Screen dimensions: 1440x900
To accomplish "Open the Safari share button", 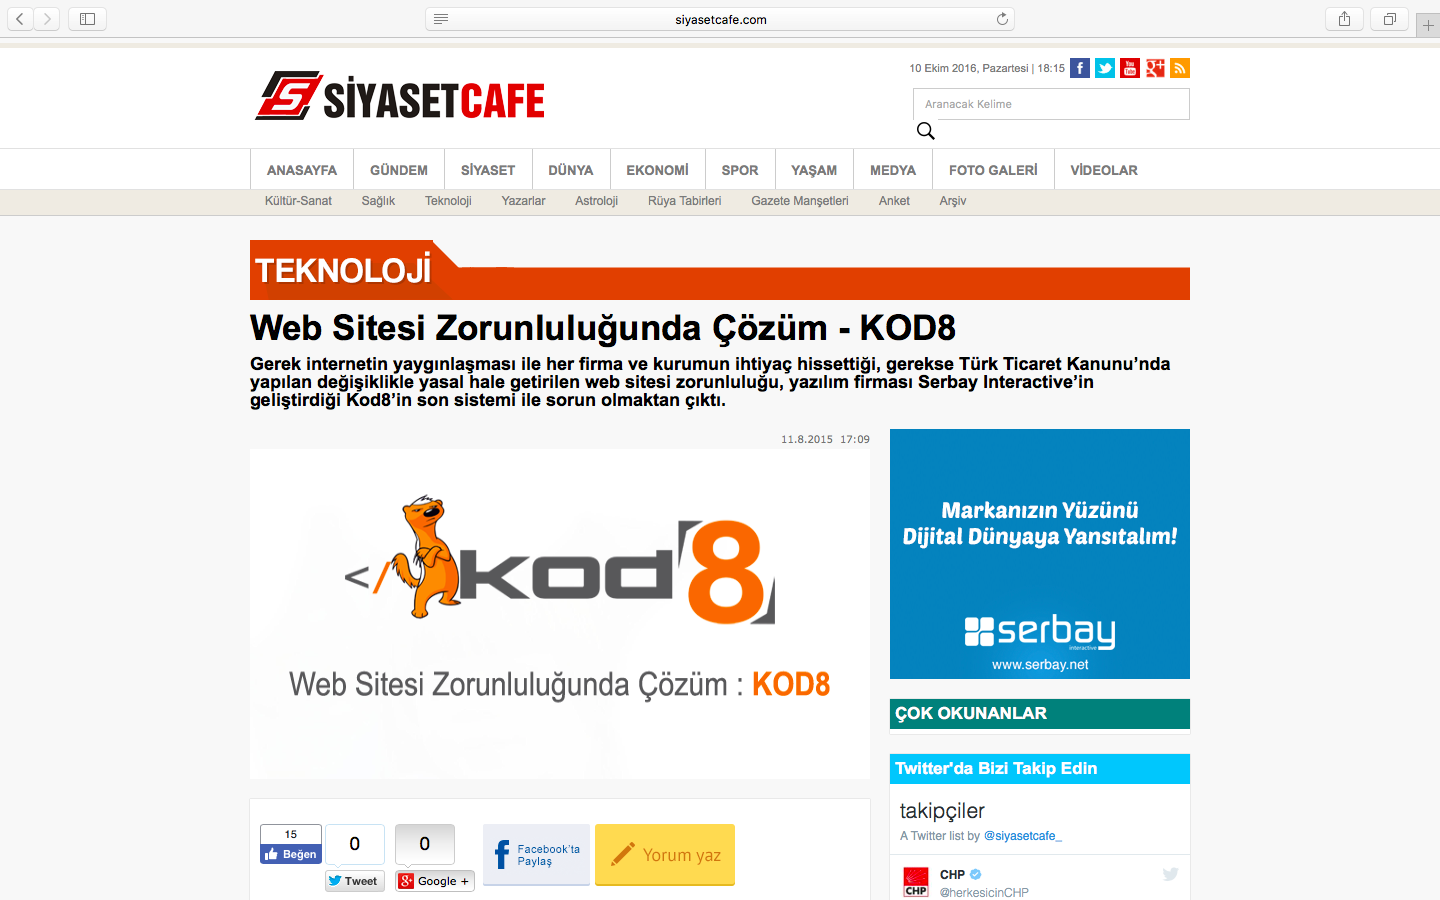I will (x=1344, y=19).
